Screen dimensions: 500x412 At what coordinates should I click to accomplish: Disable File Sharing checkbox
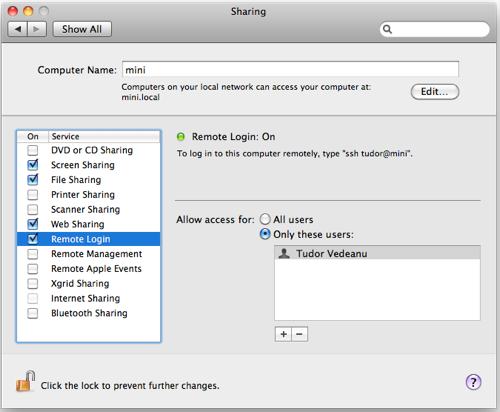coord(33,180)
